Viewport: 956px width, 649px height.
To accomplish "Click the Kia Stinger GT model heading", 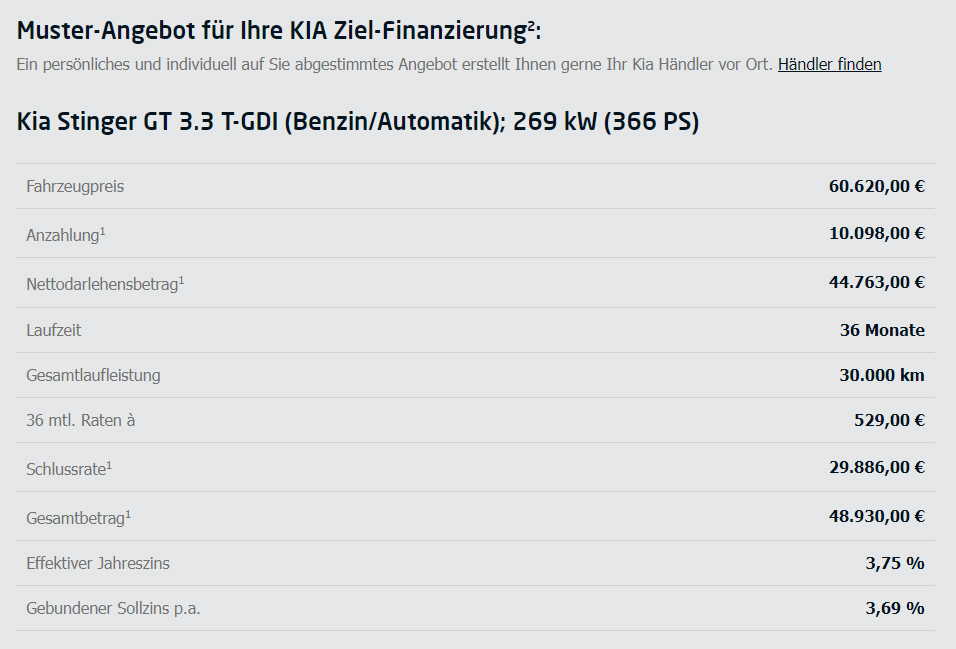I will tap(357, 123).
